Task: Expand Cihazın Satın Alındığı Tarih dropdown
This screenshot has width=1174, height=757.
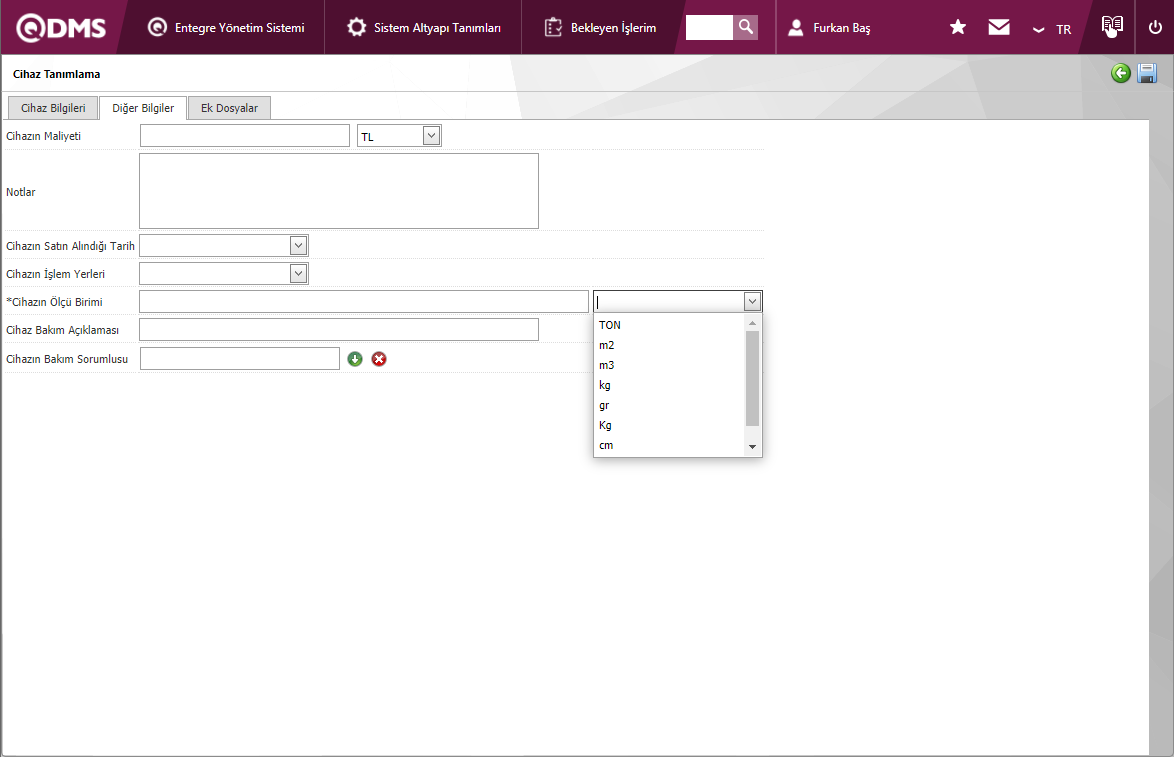Action: point(298,245)
